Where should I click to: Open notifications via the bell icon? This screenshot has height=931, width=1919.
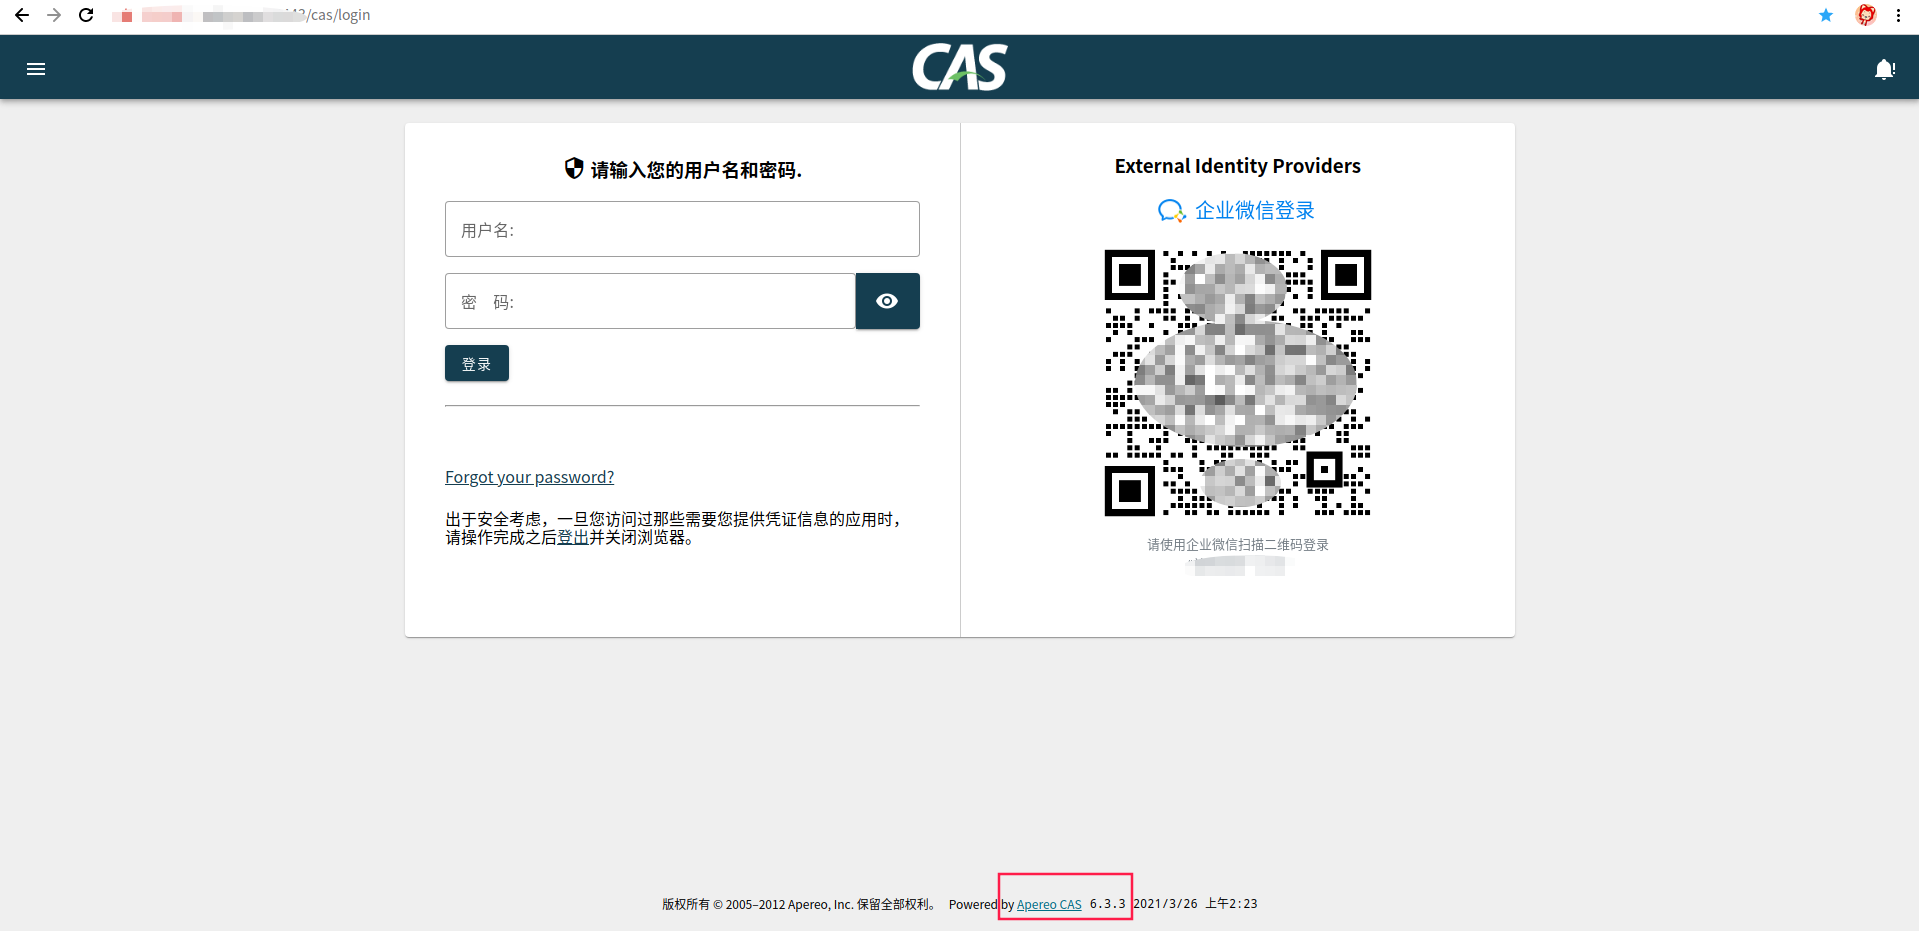tap(1884, 68)
